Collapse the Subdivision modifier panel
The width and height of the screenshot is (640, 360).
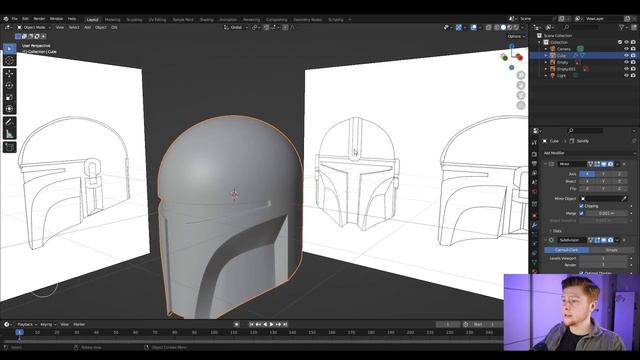click(x=546, y=240)
